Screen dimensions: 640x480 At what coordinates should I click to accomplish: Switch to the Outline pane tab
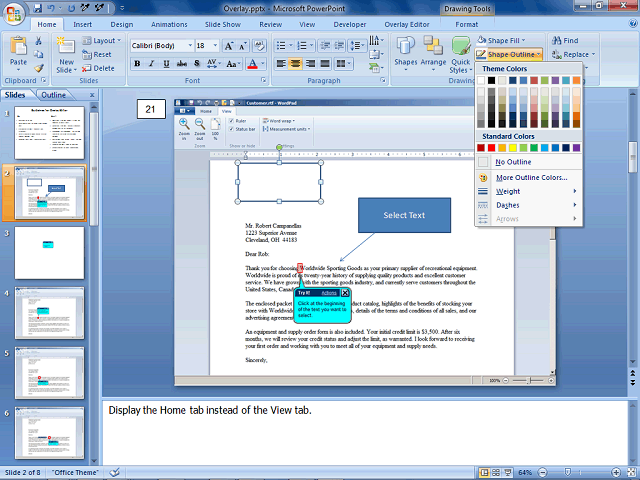click(53, 95)
